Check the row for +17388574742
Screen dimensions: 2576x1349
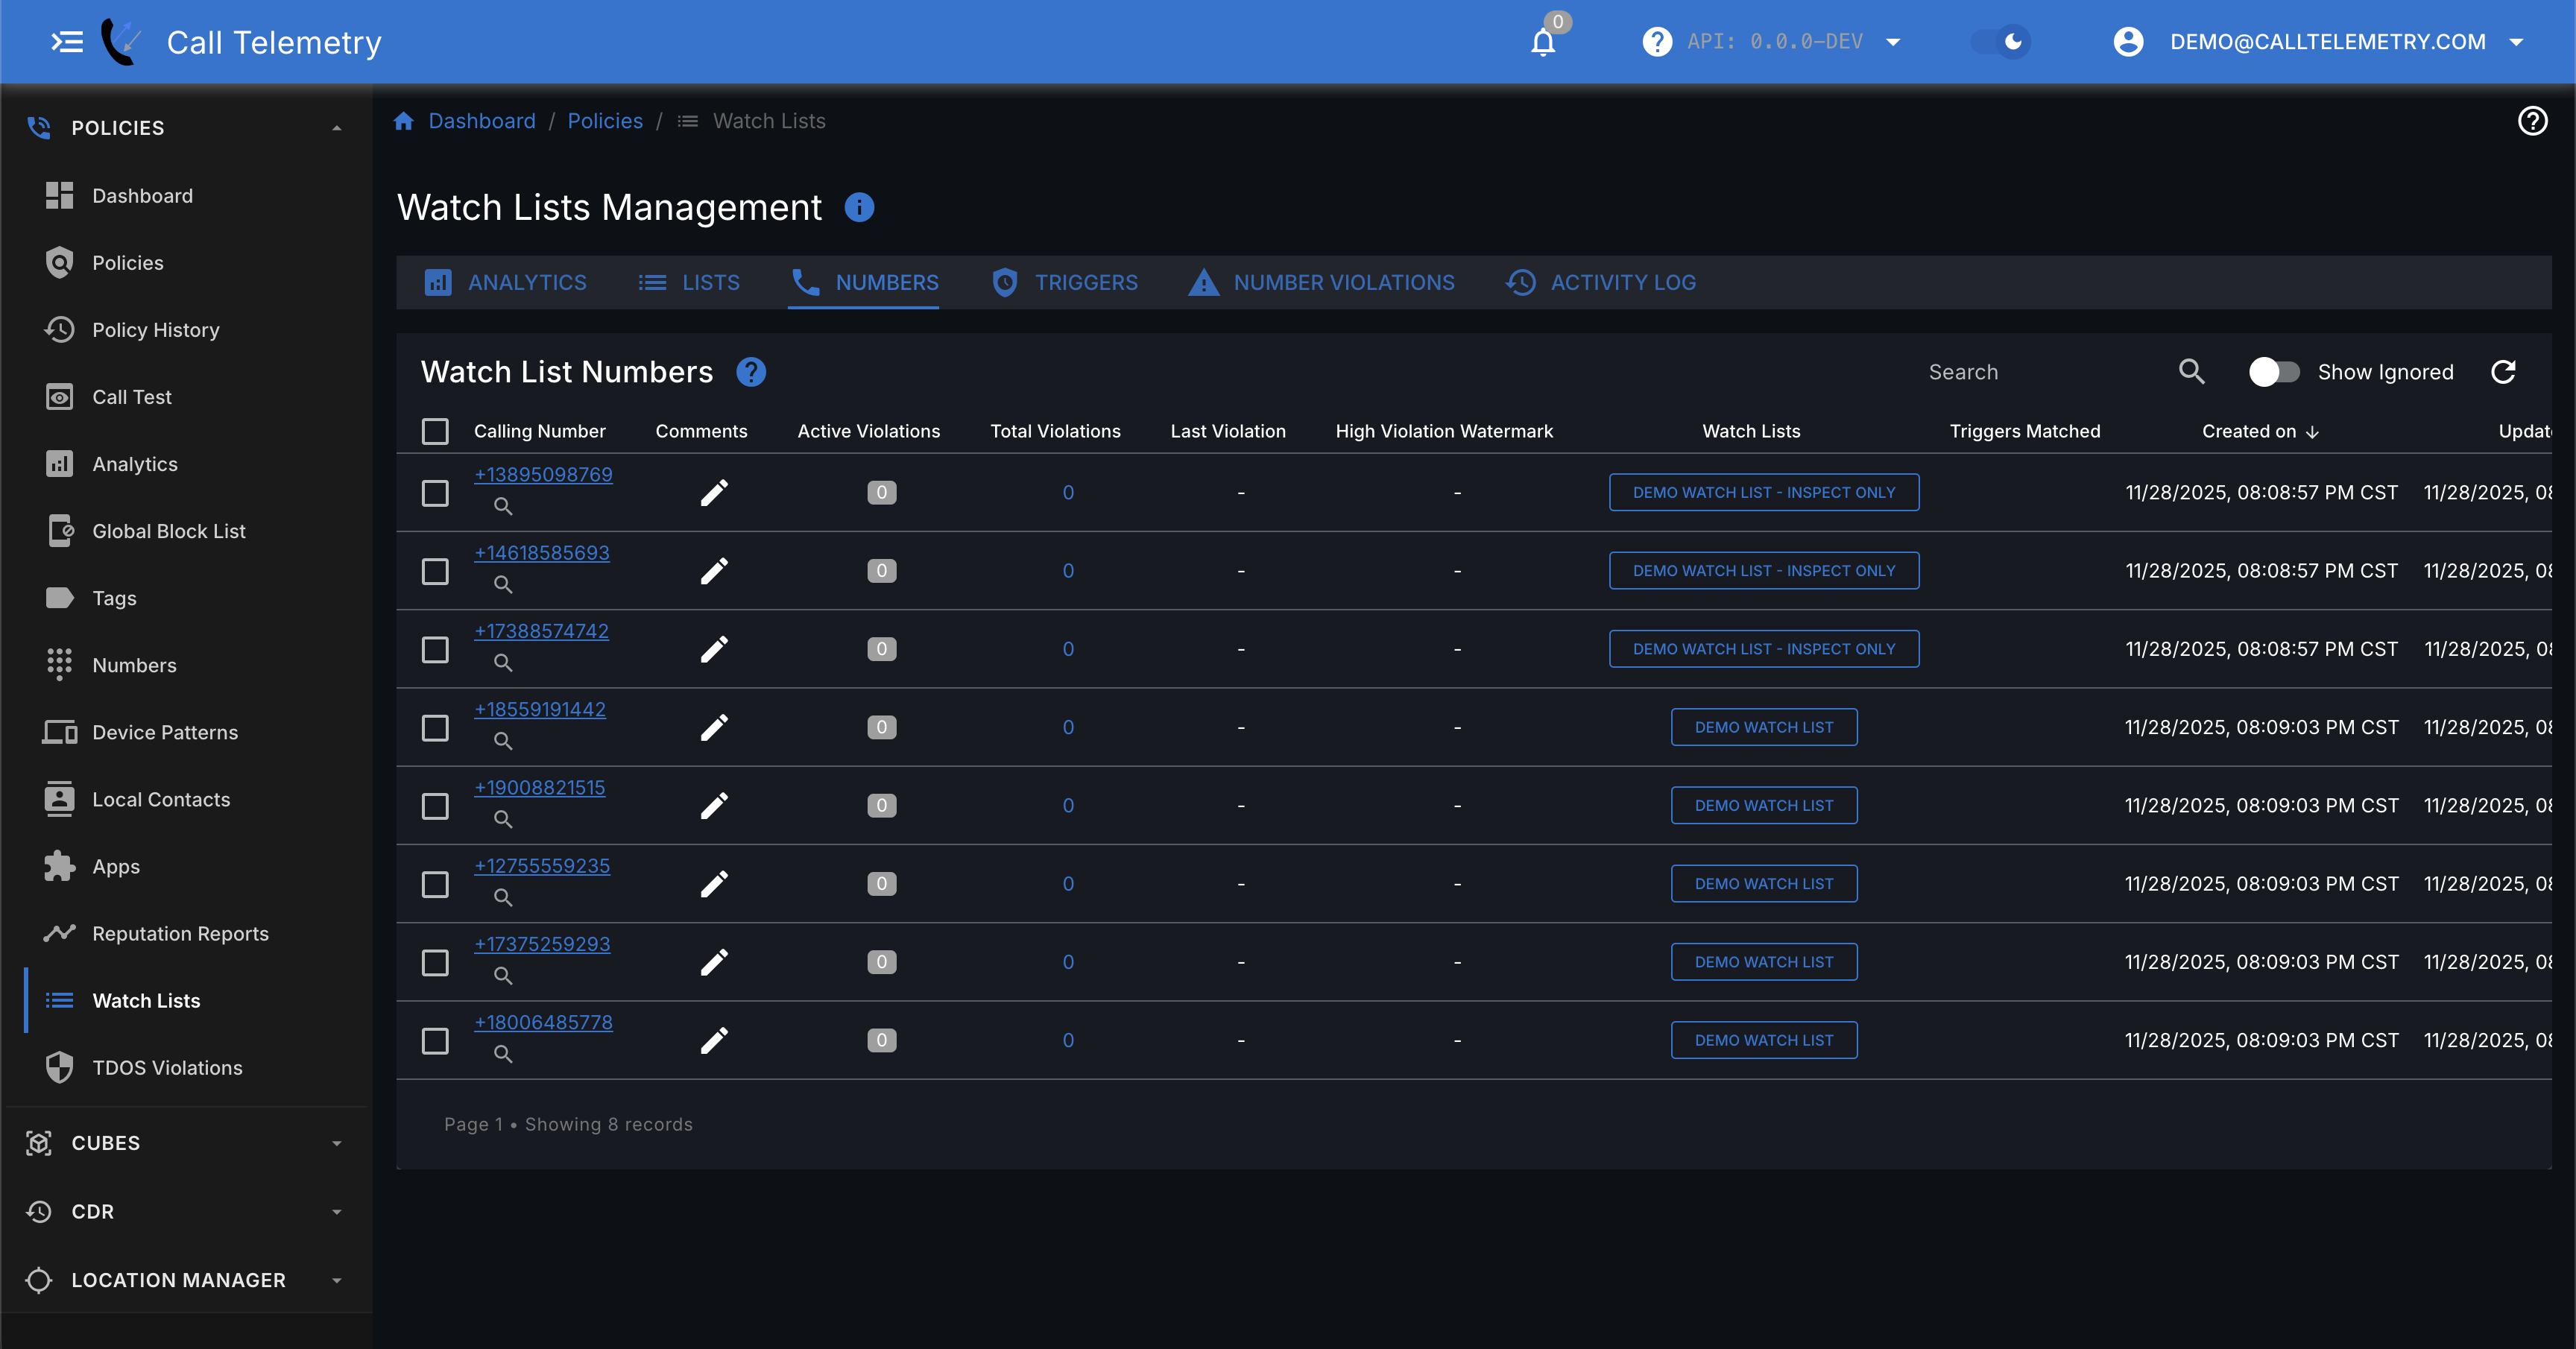click(435, 650)
